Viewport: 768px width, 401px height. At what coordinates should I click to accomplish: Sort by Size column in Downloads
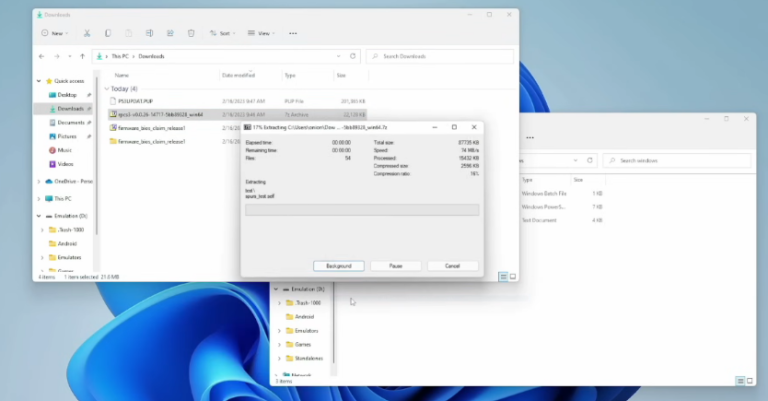[x=341, y=75]
